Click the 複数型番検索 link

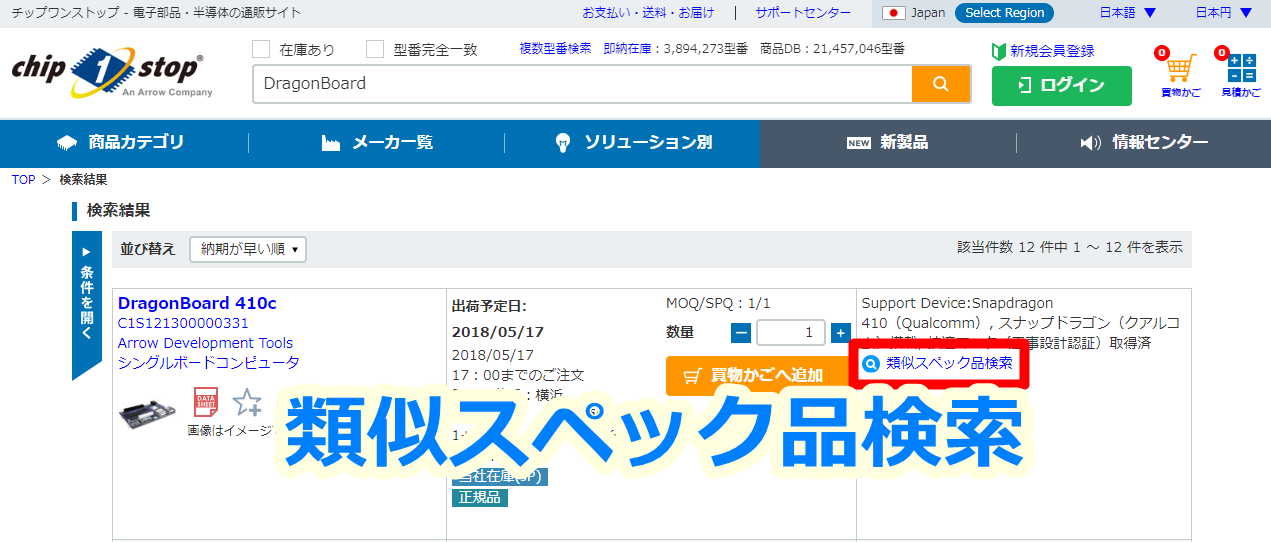click(x=556, y=48)
